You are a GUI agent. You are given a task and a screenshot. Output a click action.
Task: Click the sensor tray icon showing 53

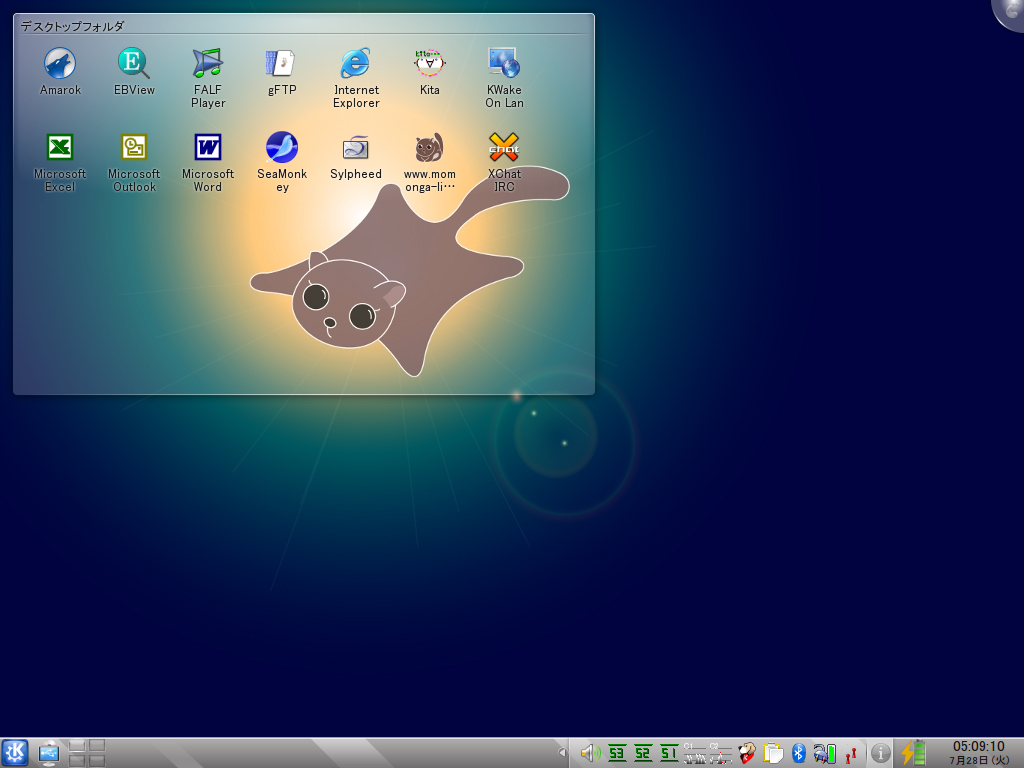tap(616, 754)
